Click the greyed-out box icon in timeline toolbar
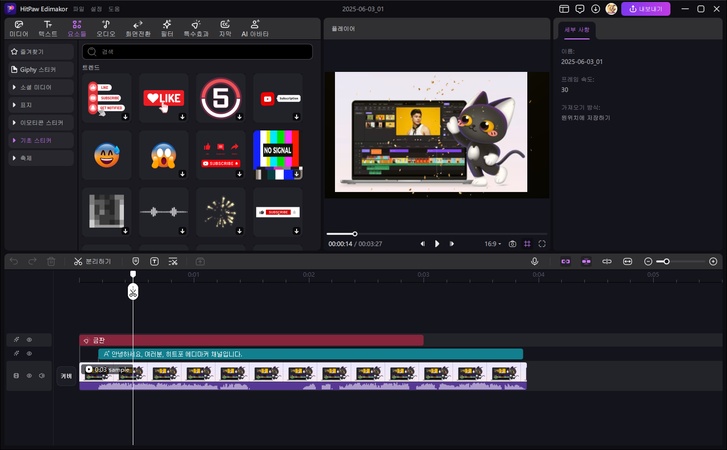 [200, 261]
